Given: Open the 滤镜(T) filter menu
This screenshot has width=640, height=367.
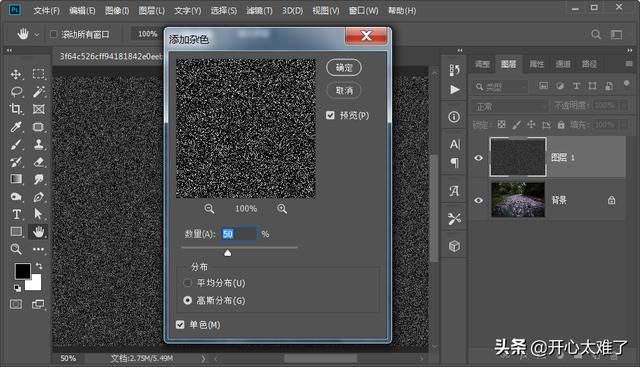Looking at the screenshot, I should click(259, 11).
